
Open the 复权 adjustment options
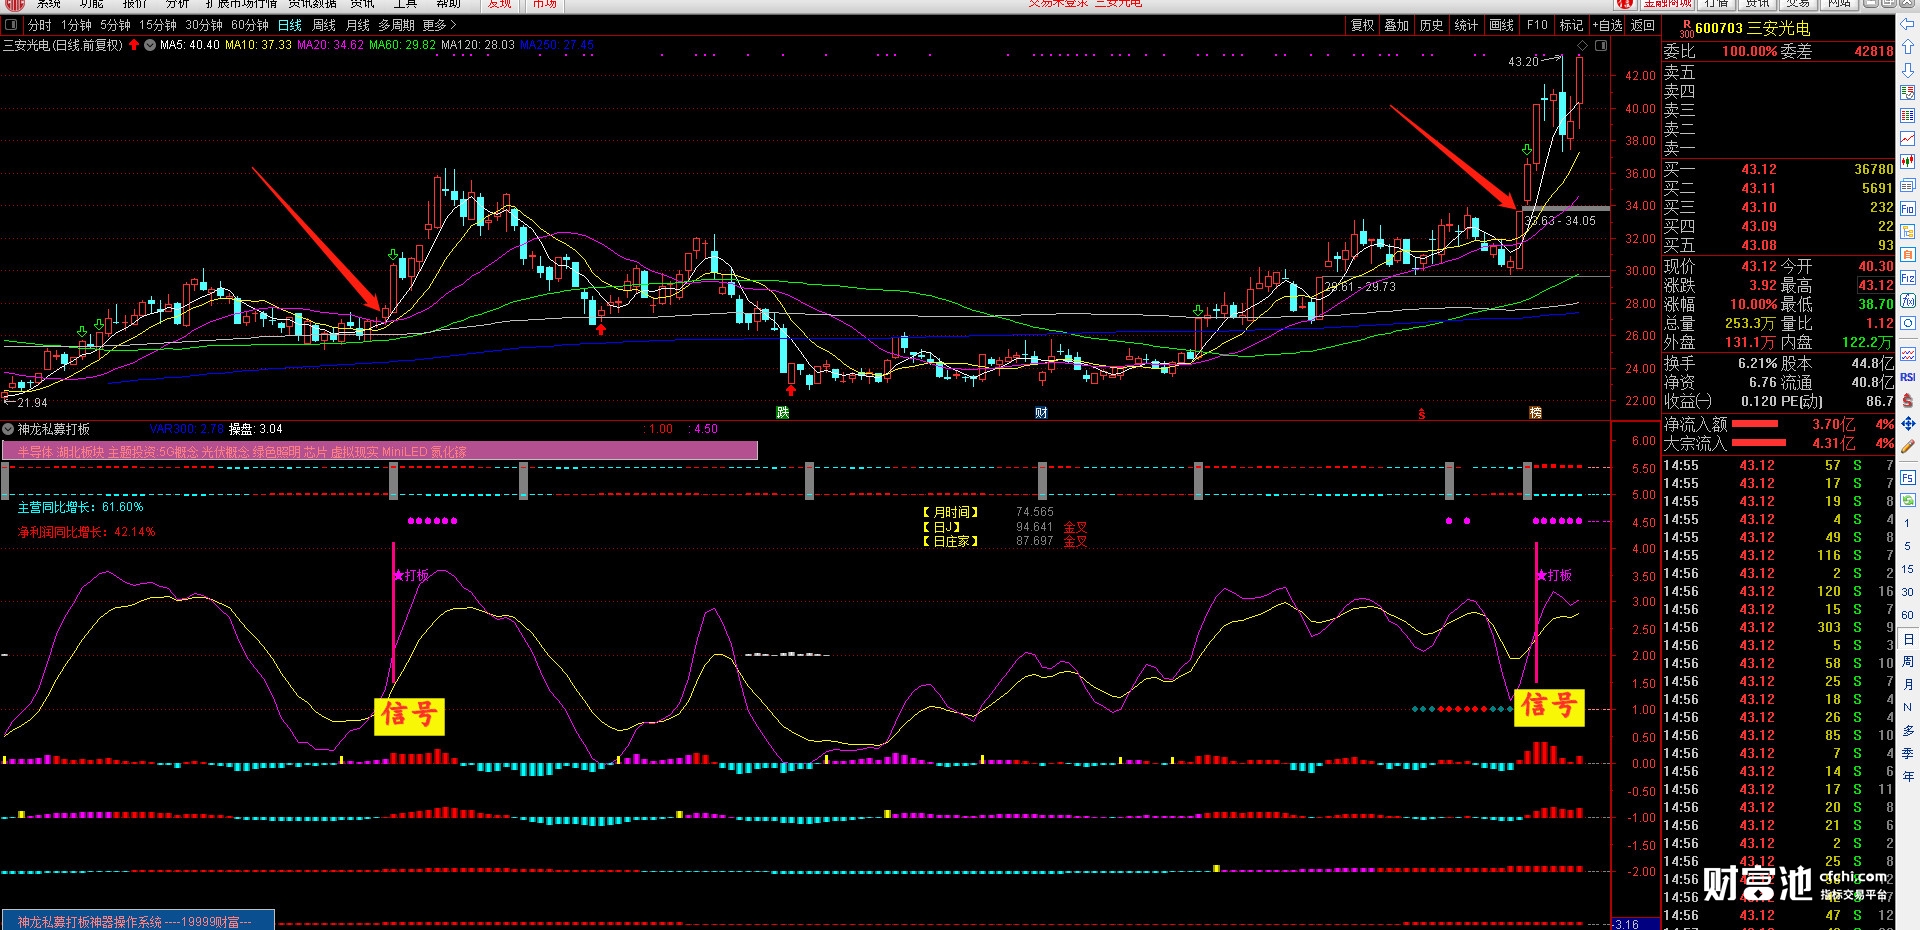point(1362,25)
